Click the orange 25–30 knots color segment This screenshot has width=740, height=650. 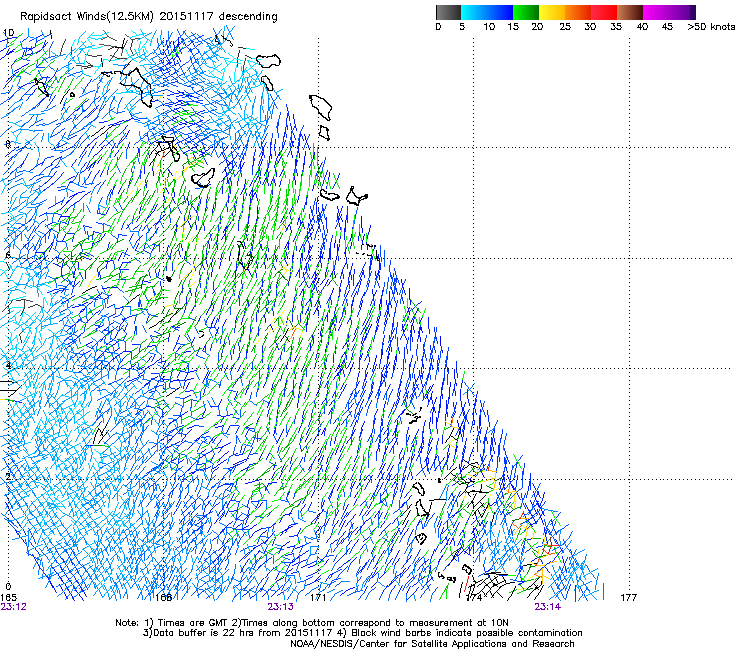(578, 12)
